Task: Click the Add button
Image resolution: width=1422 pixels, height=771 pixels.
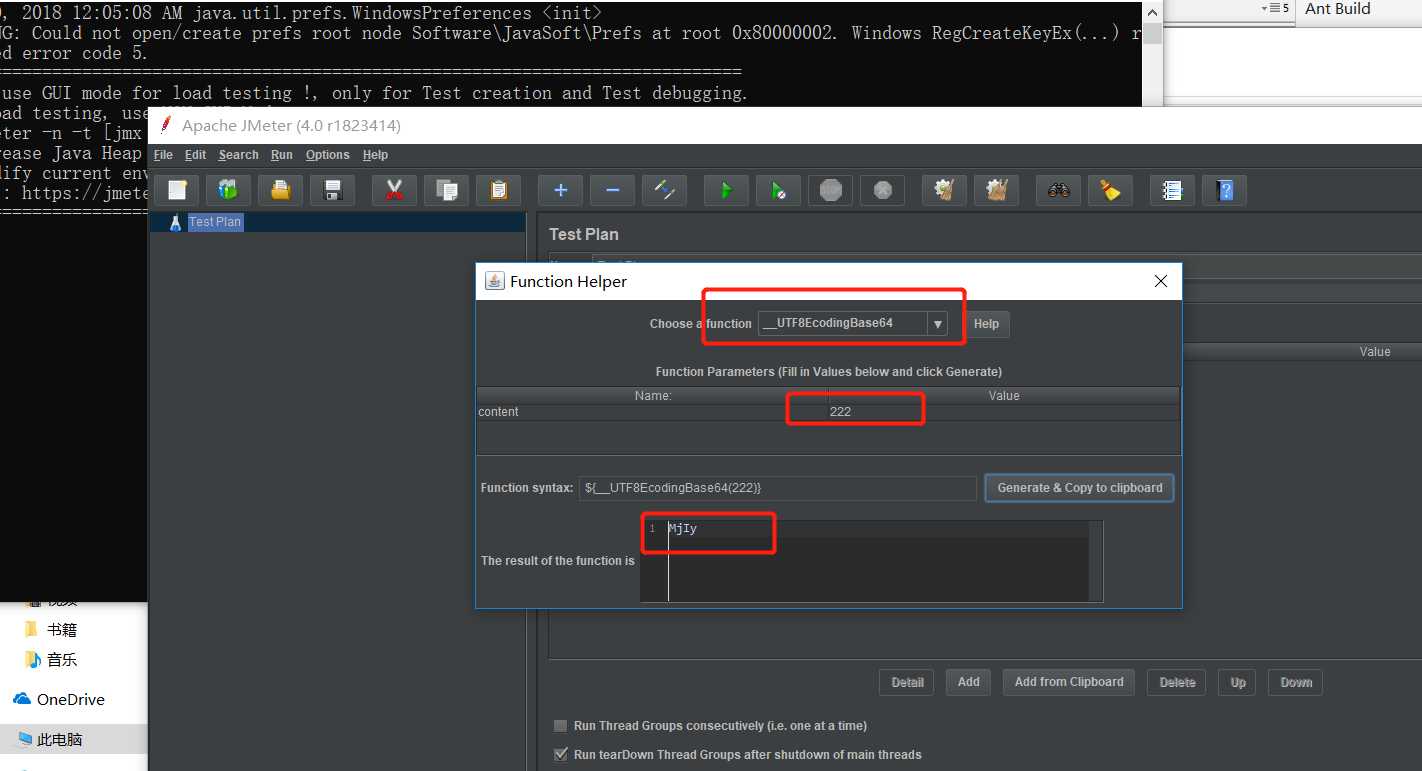Action: (969, 682)
